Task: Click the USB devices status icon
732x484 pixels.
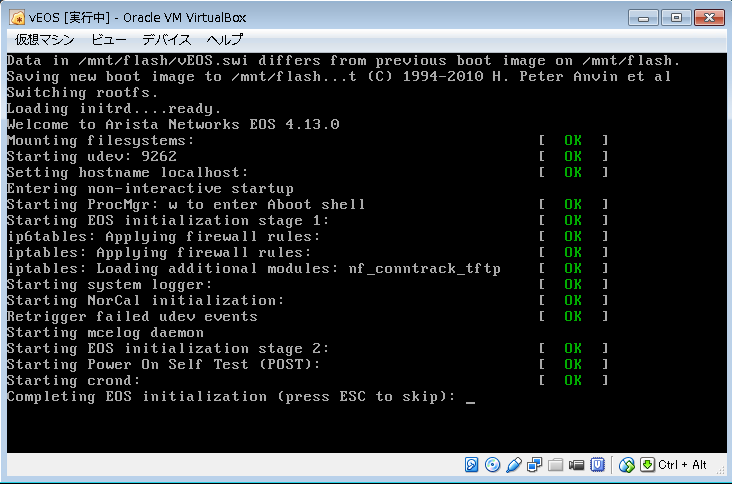Action: click(514, 465)
